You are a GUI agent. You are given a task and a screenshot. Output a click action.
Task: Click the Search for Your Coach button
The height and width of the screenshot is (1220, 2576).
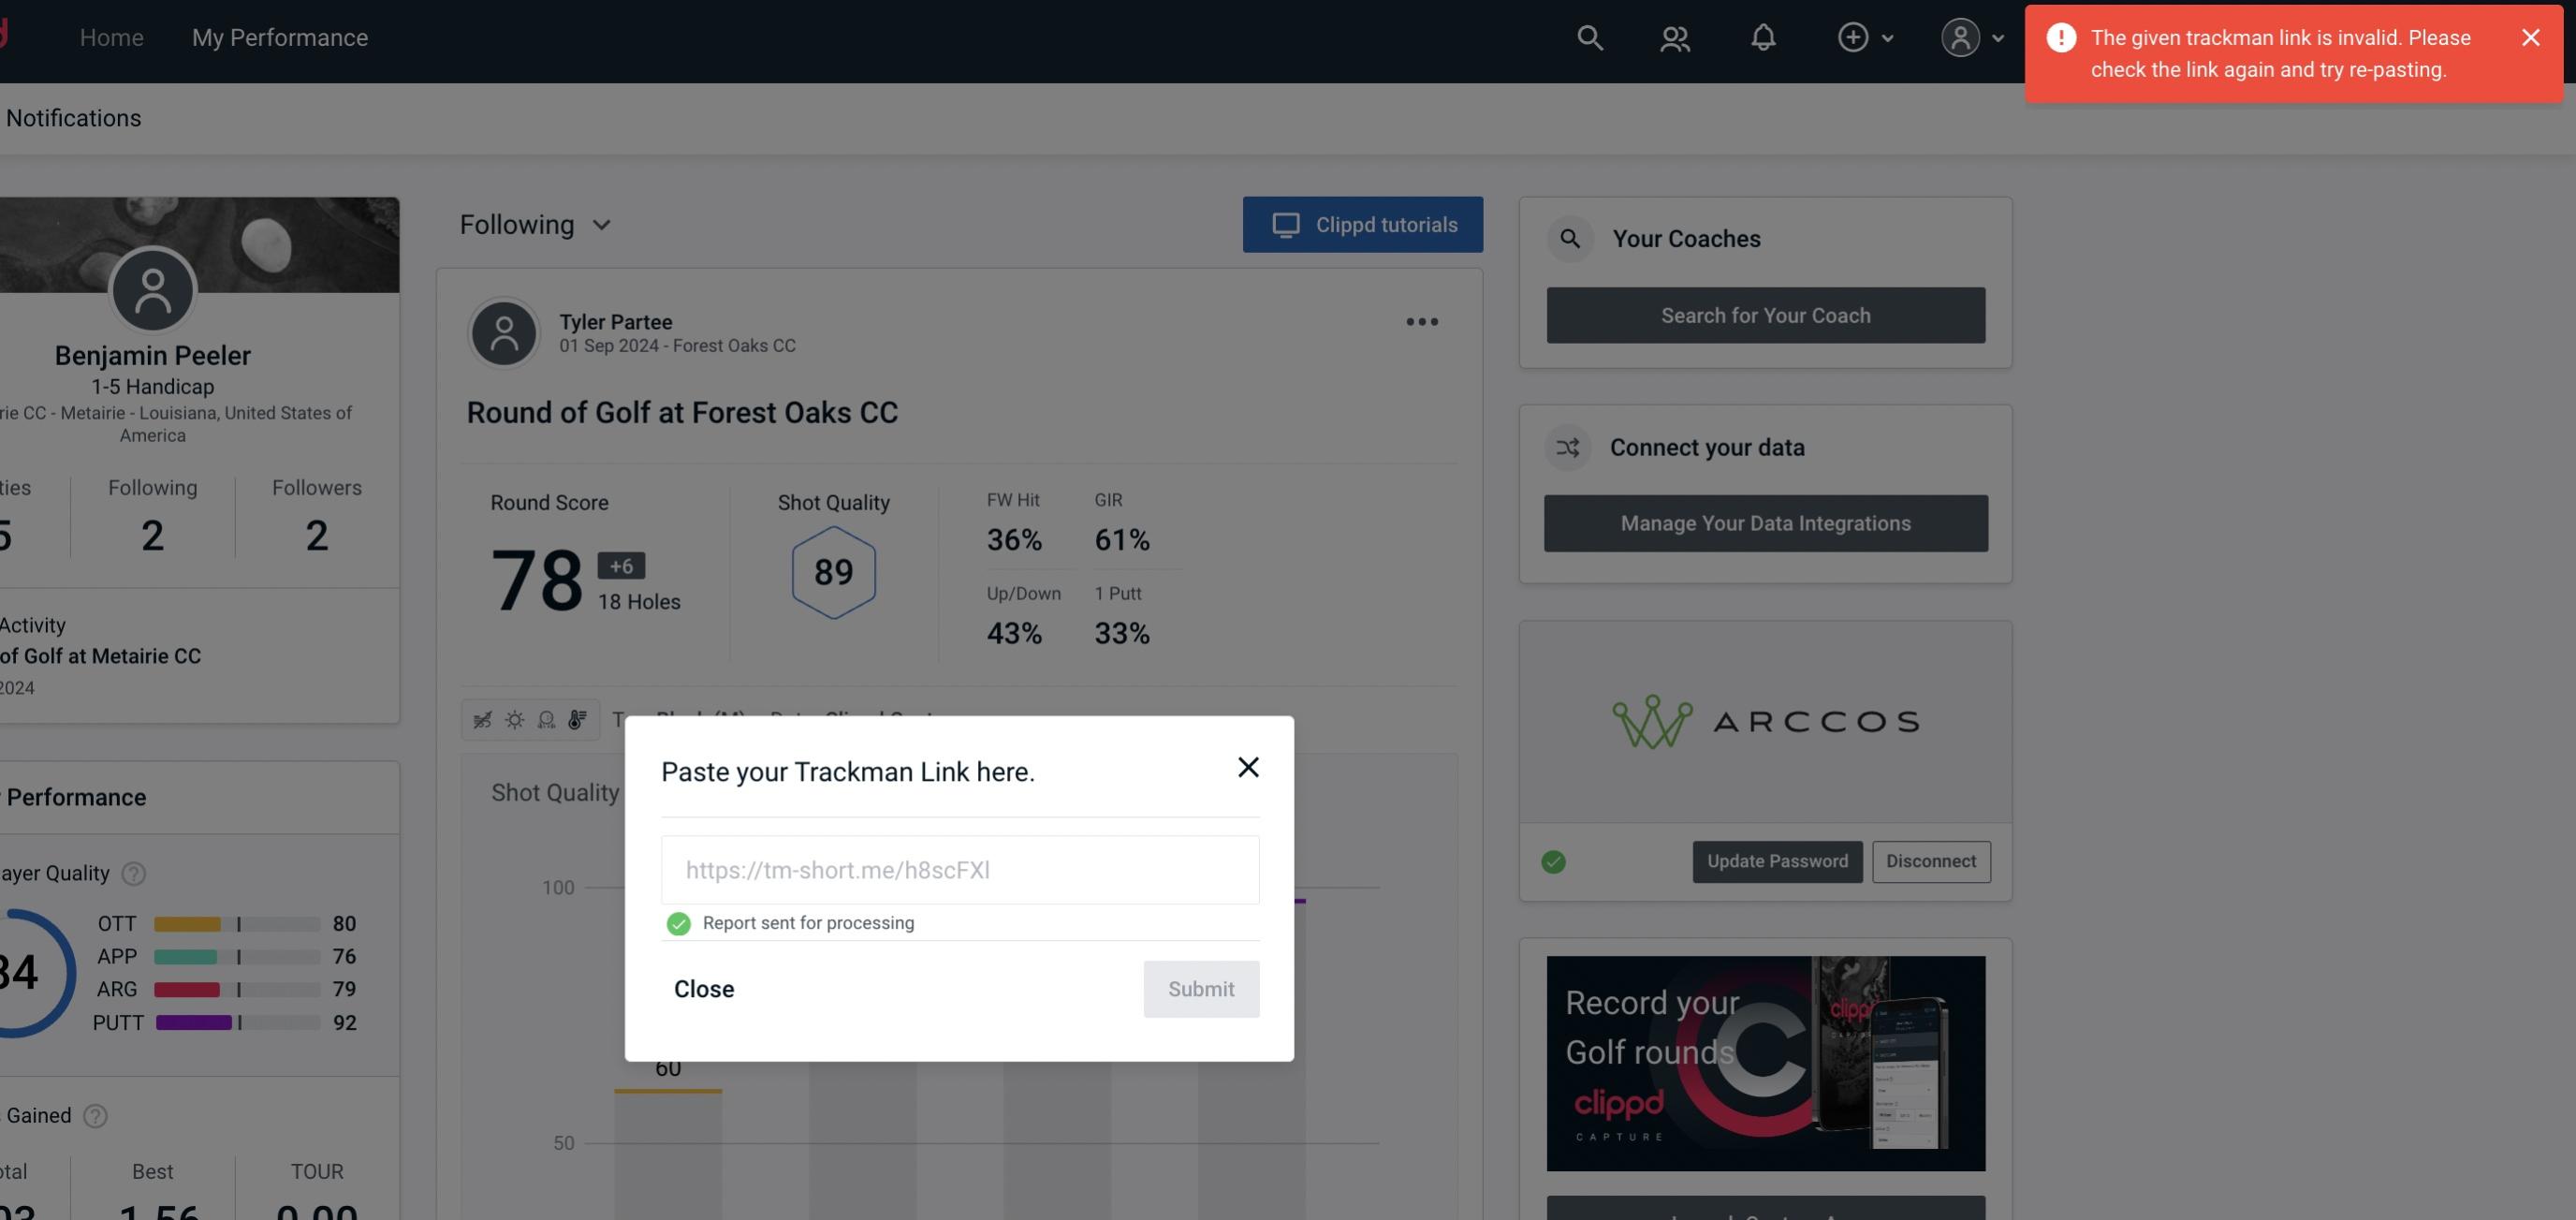tap(1766, 316)
